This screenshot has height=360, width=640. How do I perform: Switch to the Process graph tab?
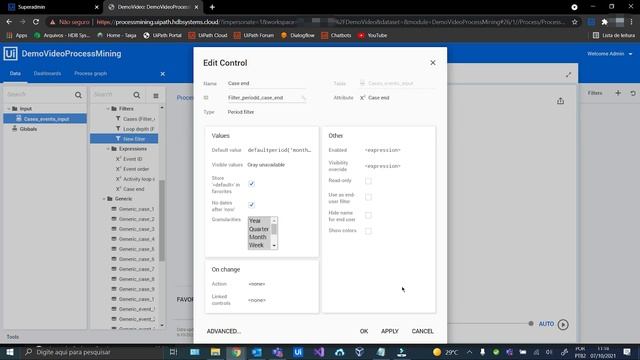pyautogui.click(x=91, y=73)
